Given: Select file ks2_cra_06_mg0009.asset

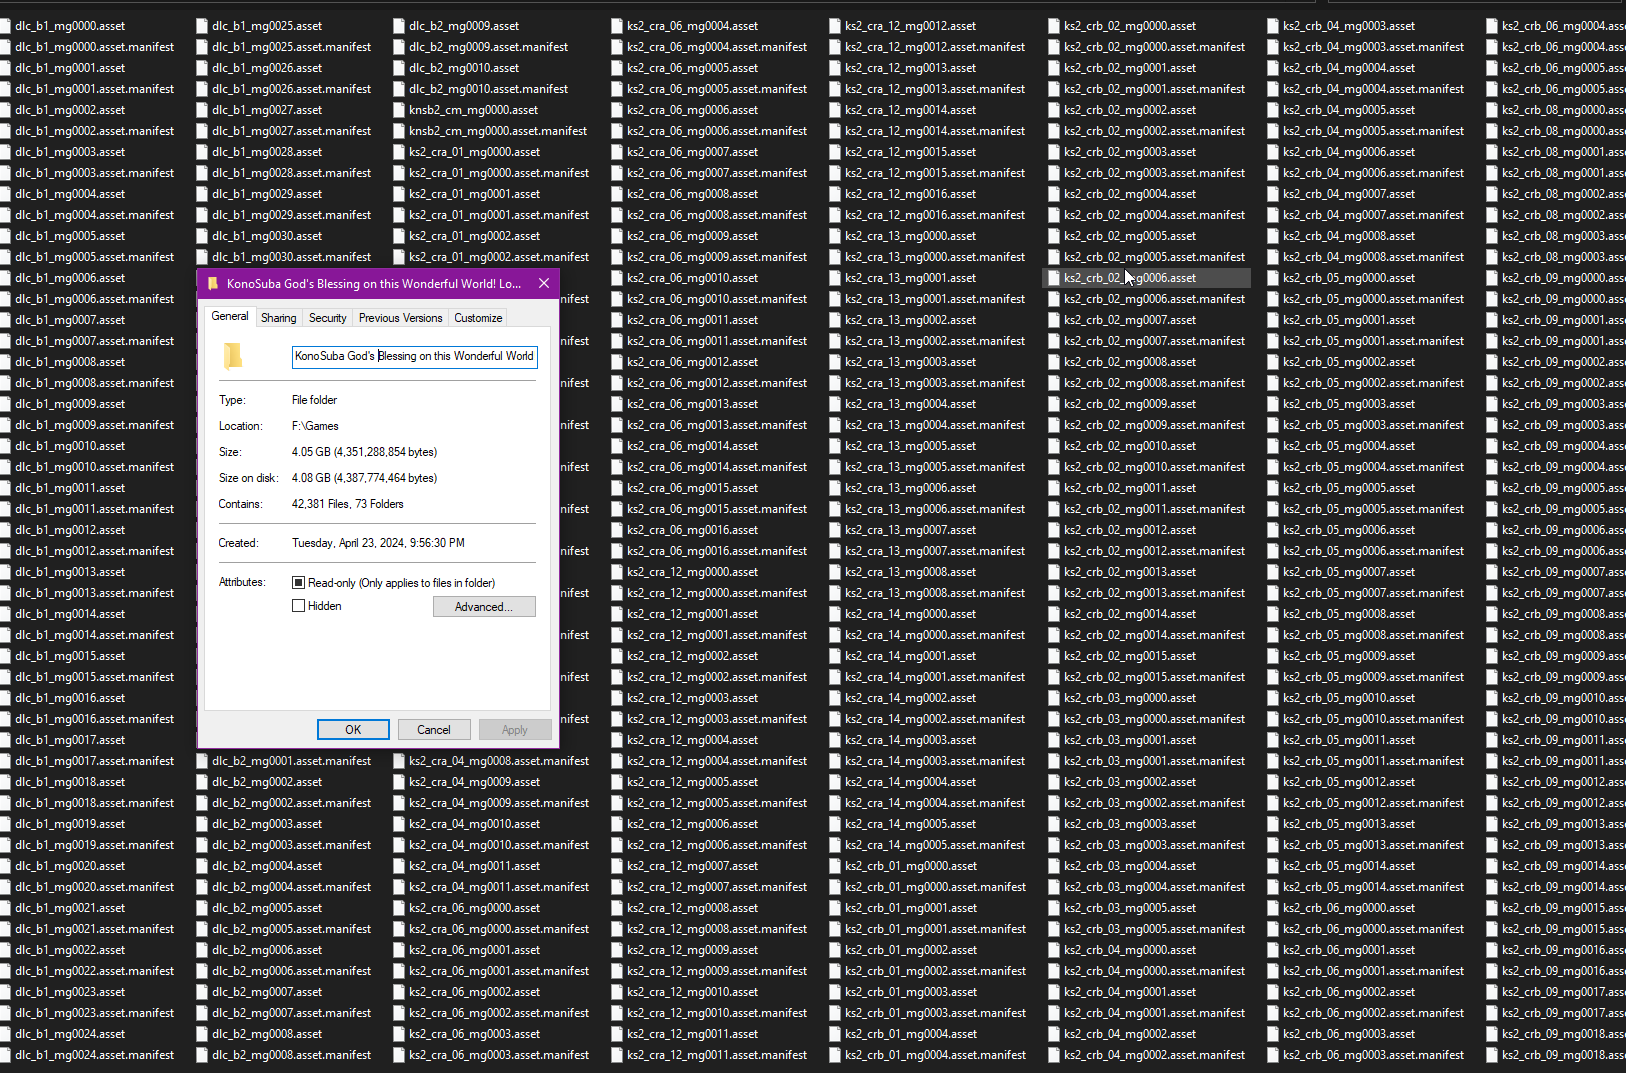Looking at the screenshot, I should 692,236.
